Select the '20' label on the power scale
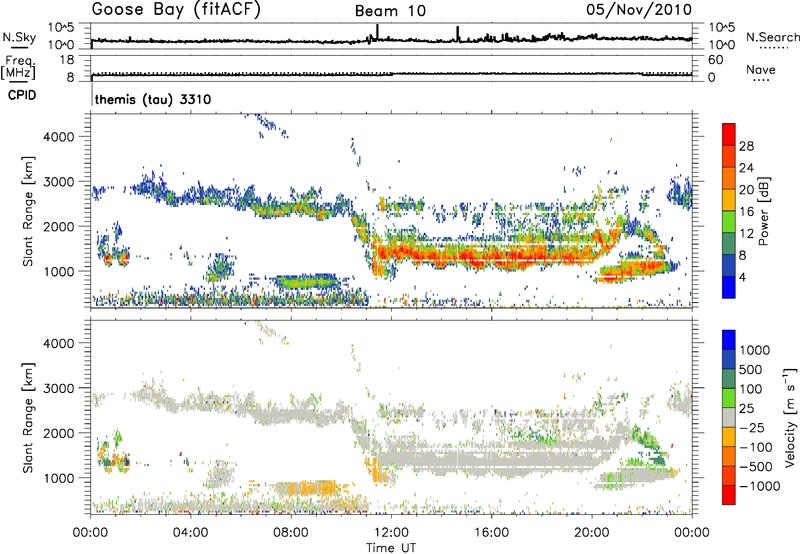This screenshot has height=554, width=800. coord(746,190)
